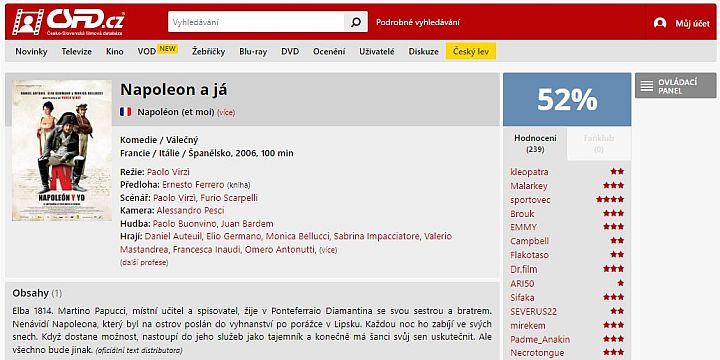
Task: Open actor Elio Germano link
Action: click(233, 236)
